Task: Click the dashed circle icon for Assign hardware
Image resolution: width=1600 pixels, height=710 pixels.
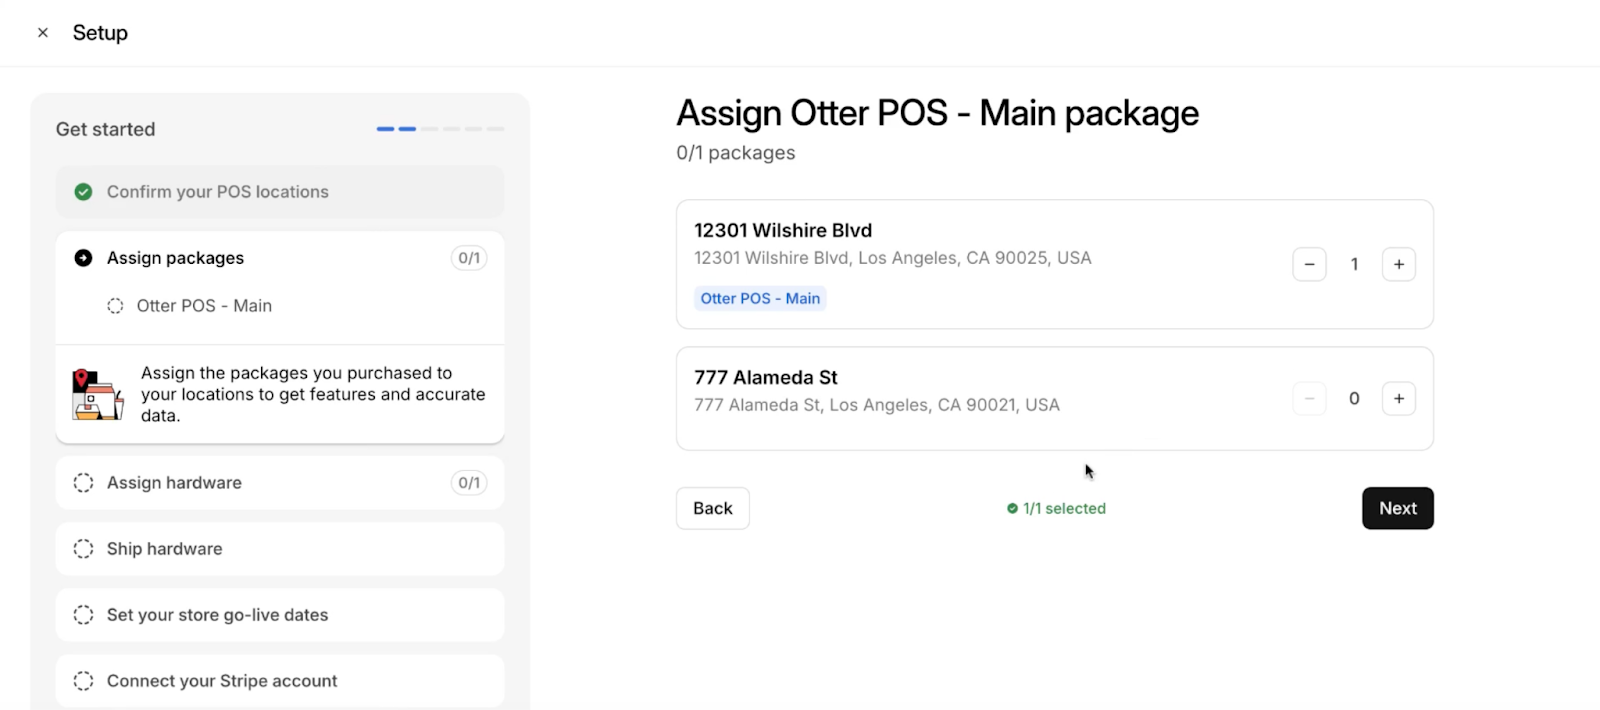Action: tap(84, 483)
